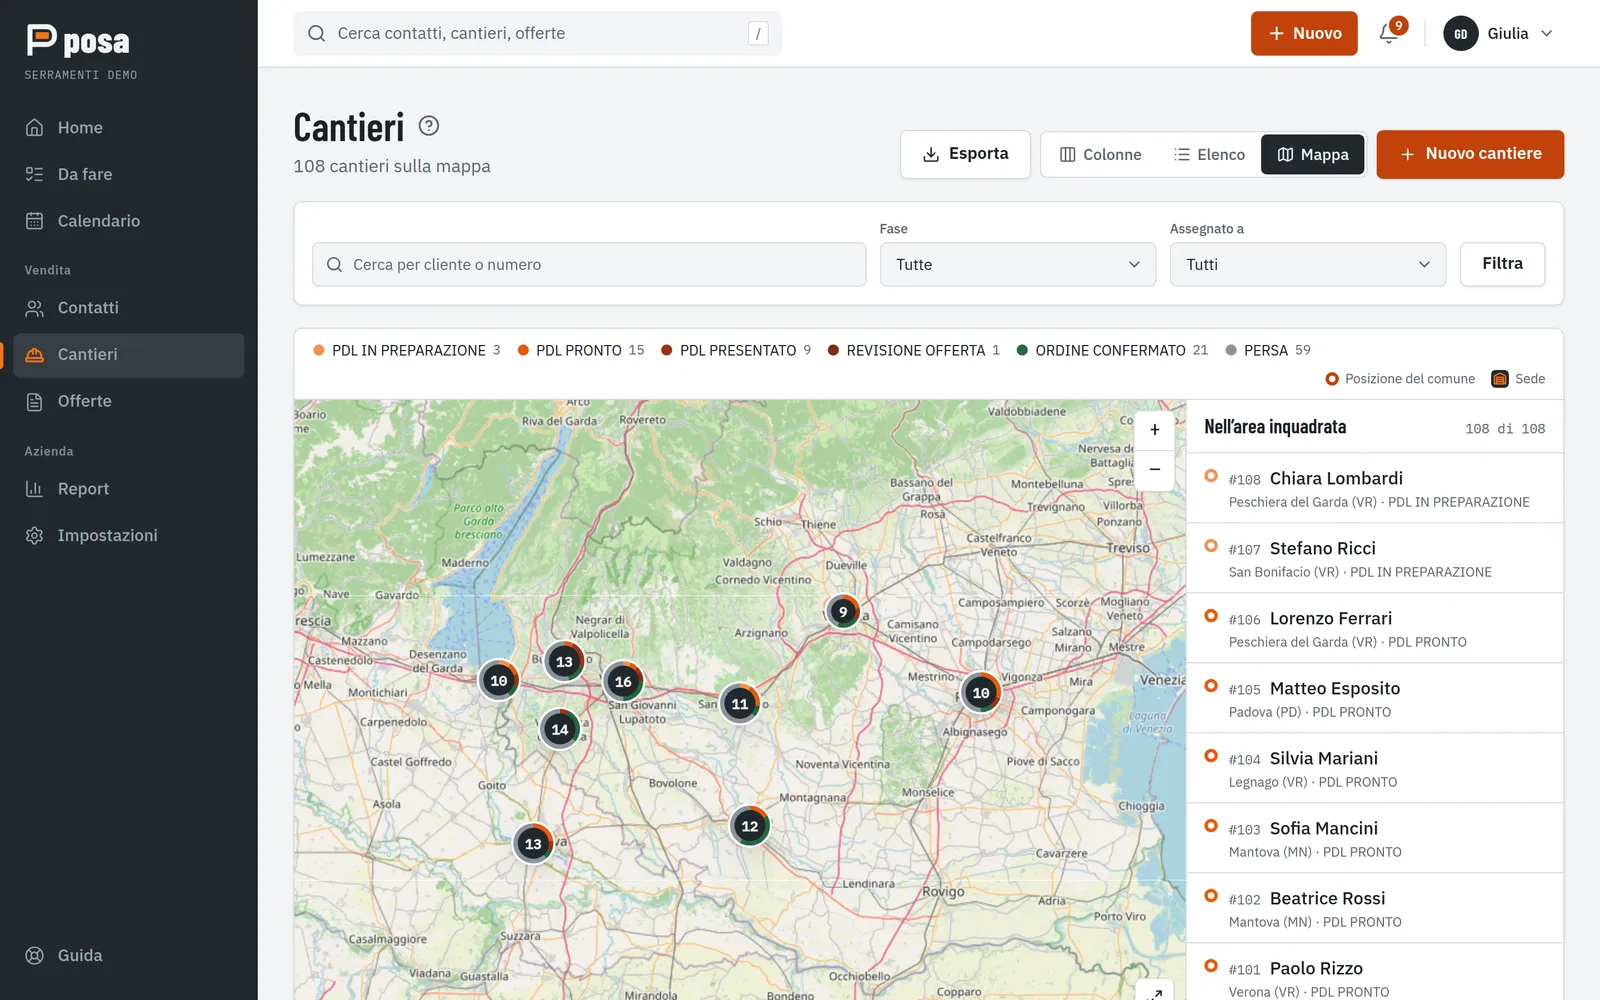Open notifications bell with badge 9
This screenshot has width=1600, height=1000.
click(x=1389, y=33)
